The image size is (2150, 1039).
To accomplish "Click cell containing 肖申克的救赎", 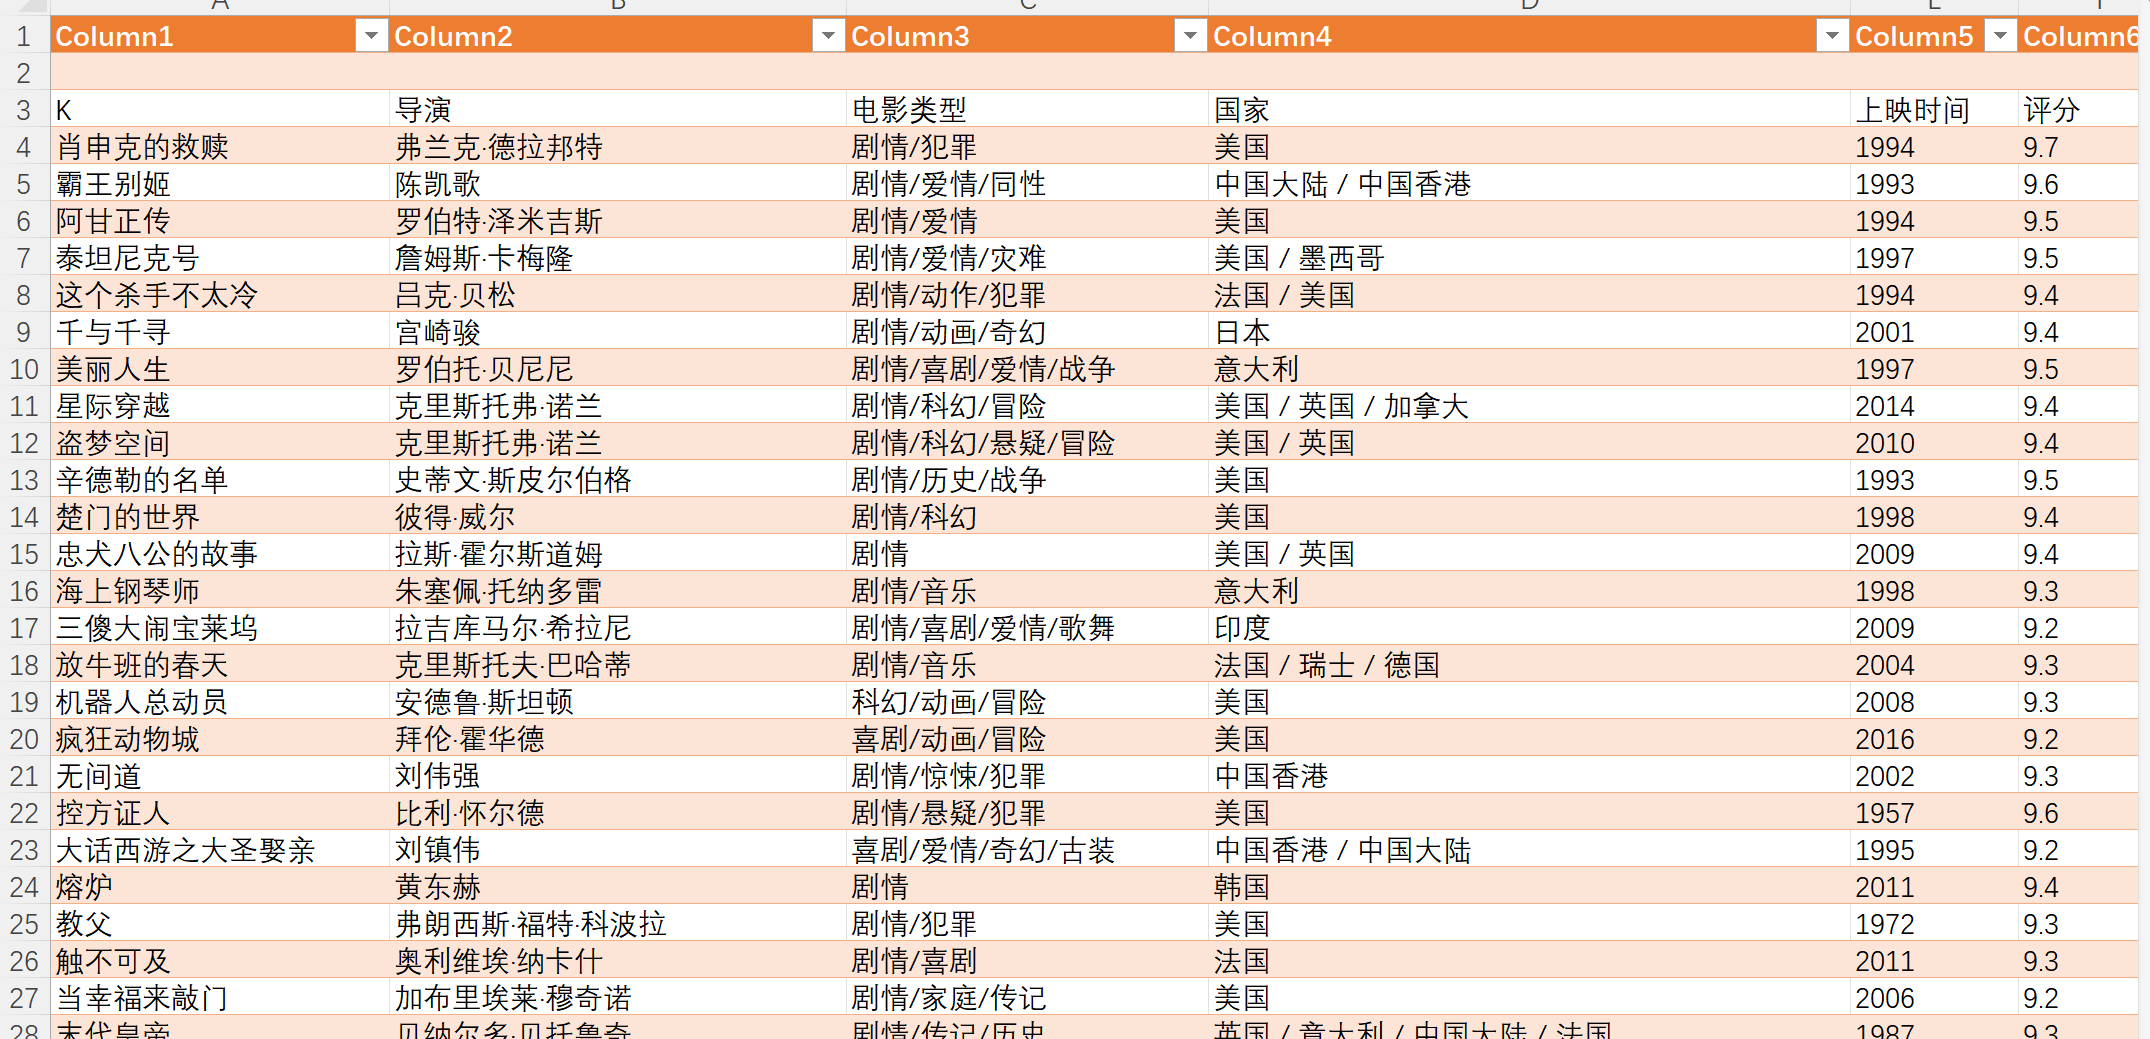I will (219, 147).
